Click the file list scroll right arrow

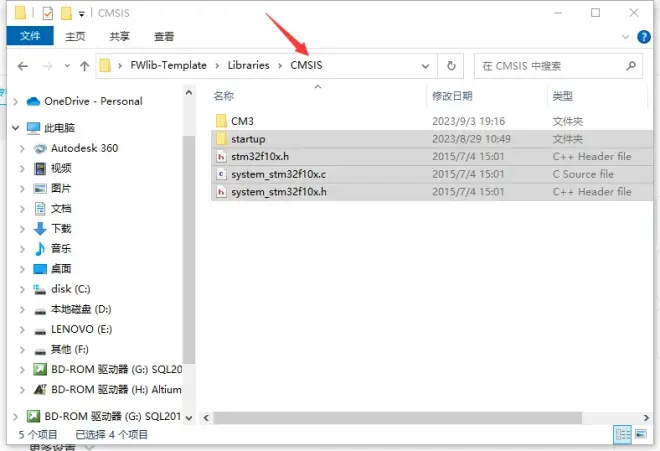646,418
